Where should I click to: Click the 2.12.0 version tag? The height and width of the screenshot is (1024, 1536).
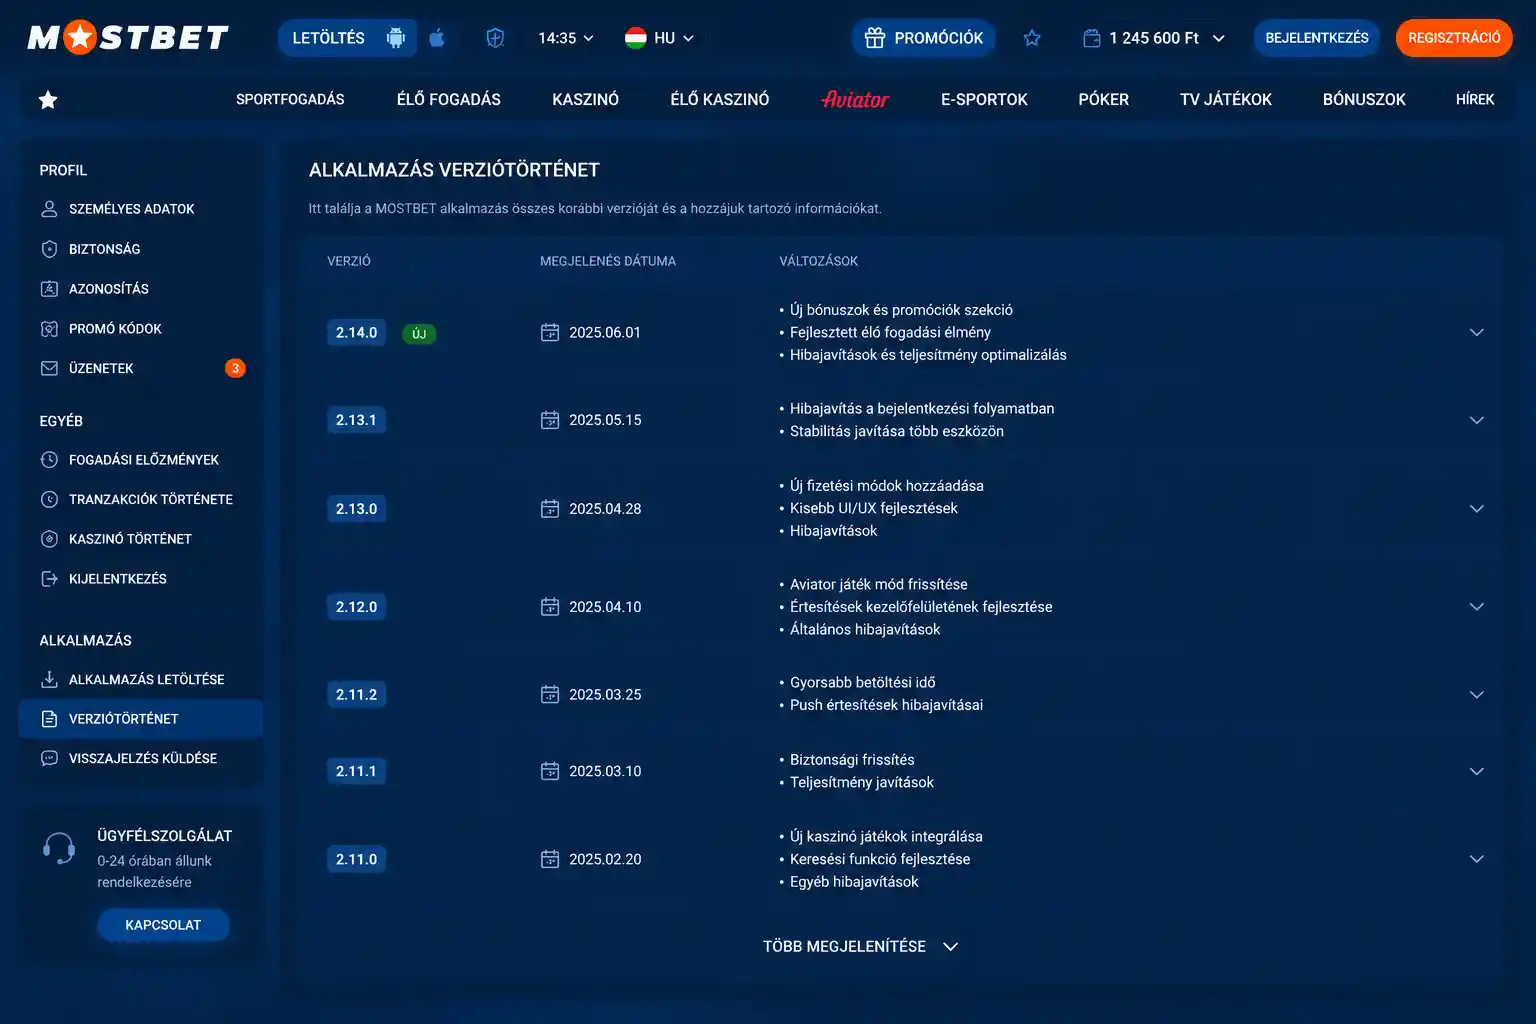click(x=356, y=607)
